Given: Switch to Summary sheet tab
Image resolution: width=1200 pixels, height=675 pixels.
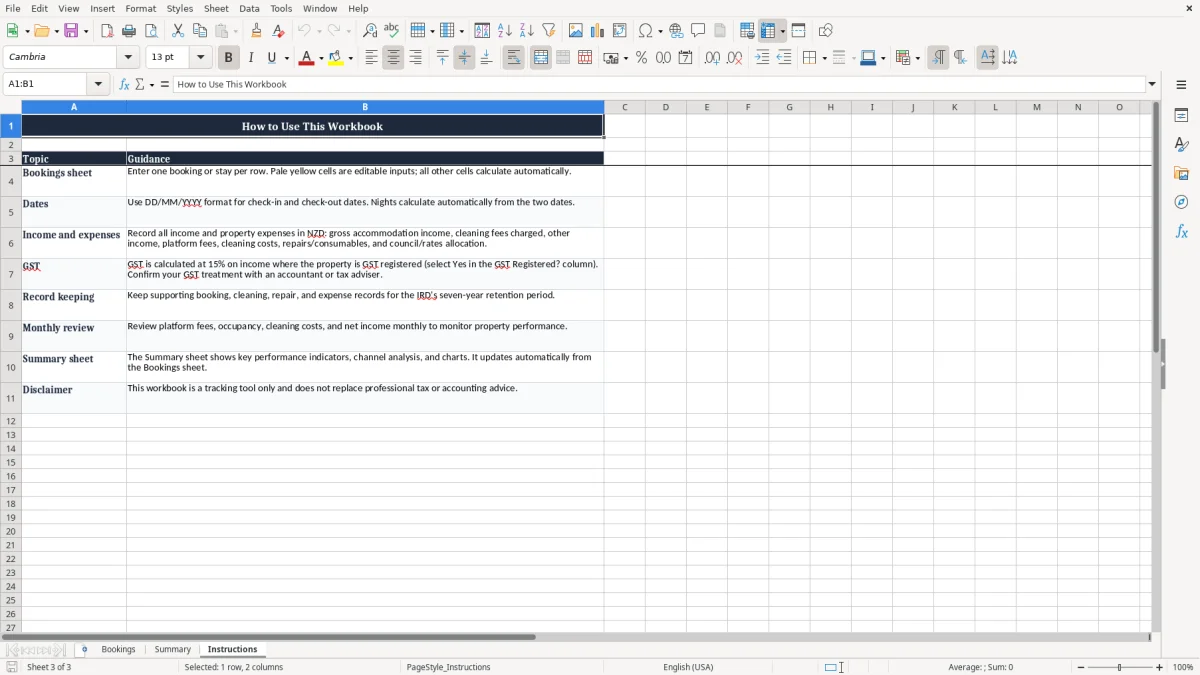Looking at the screenshot, I should pos(172,650).
